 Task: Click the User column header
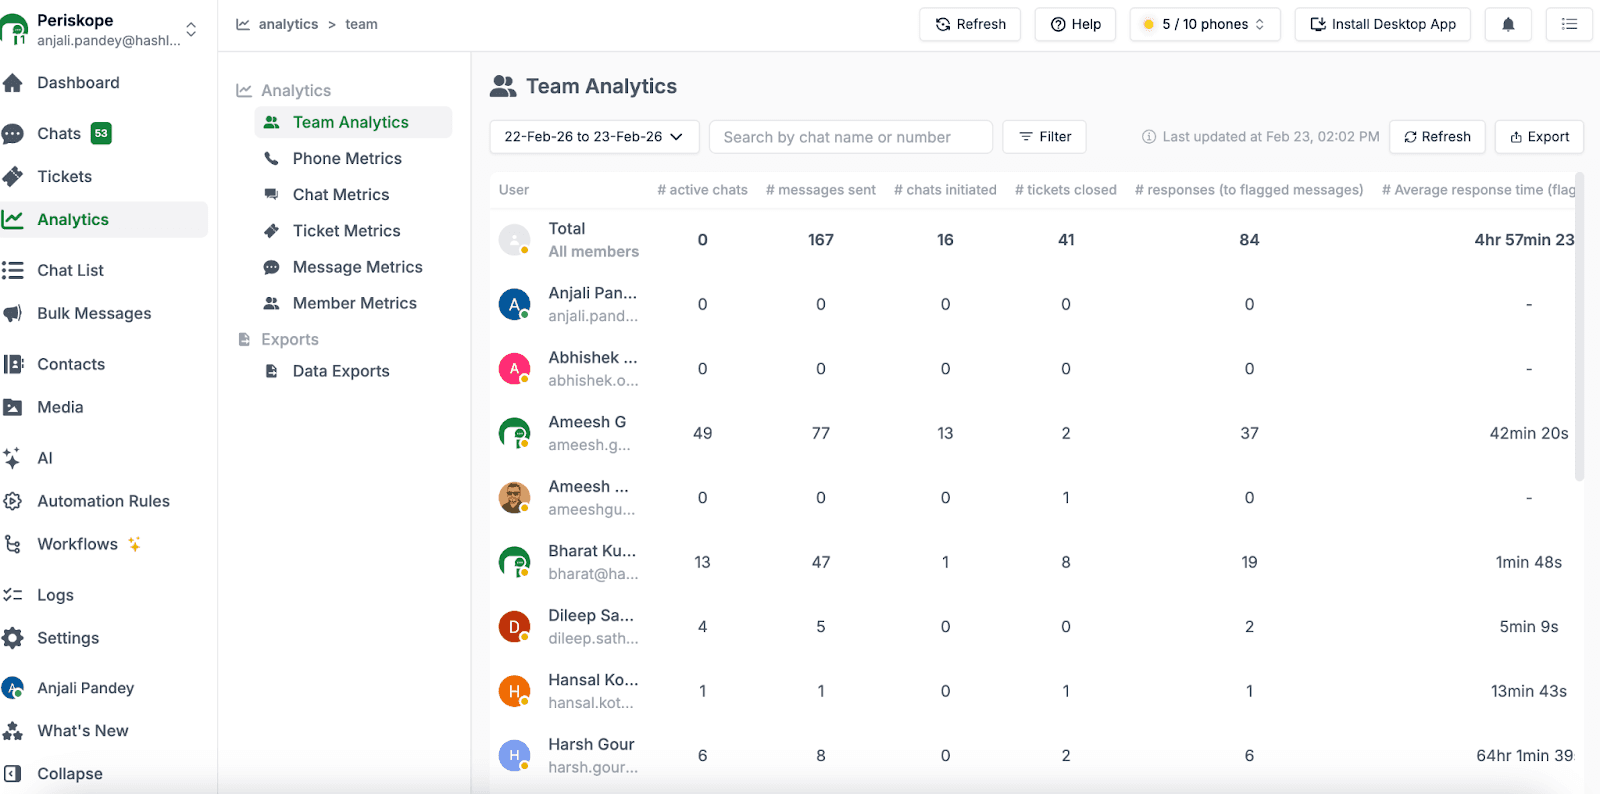click(x=514, y=190)
